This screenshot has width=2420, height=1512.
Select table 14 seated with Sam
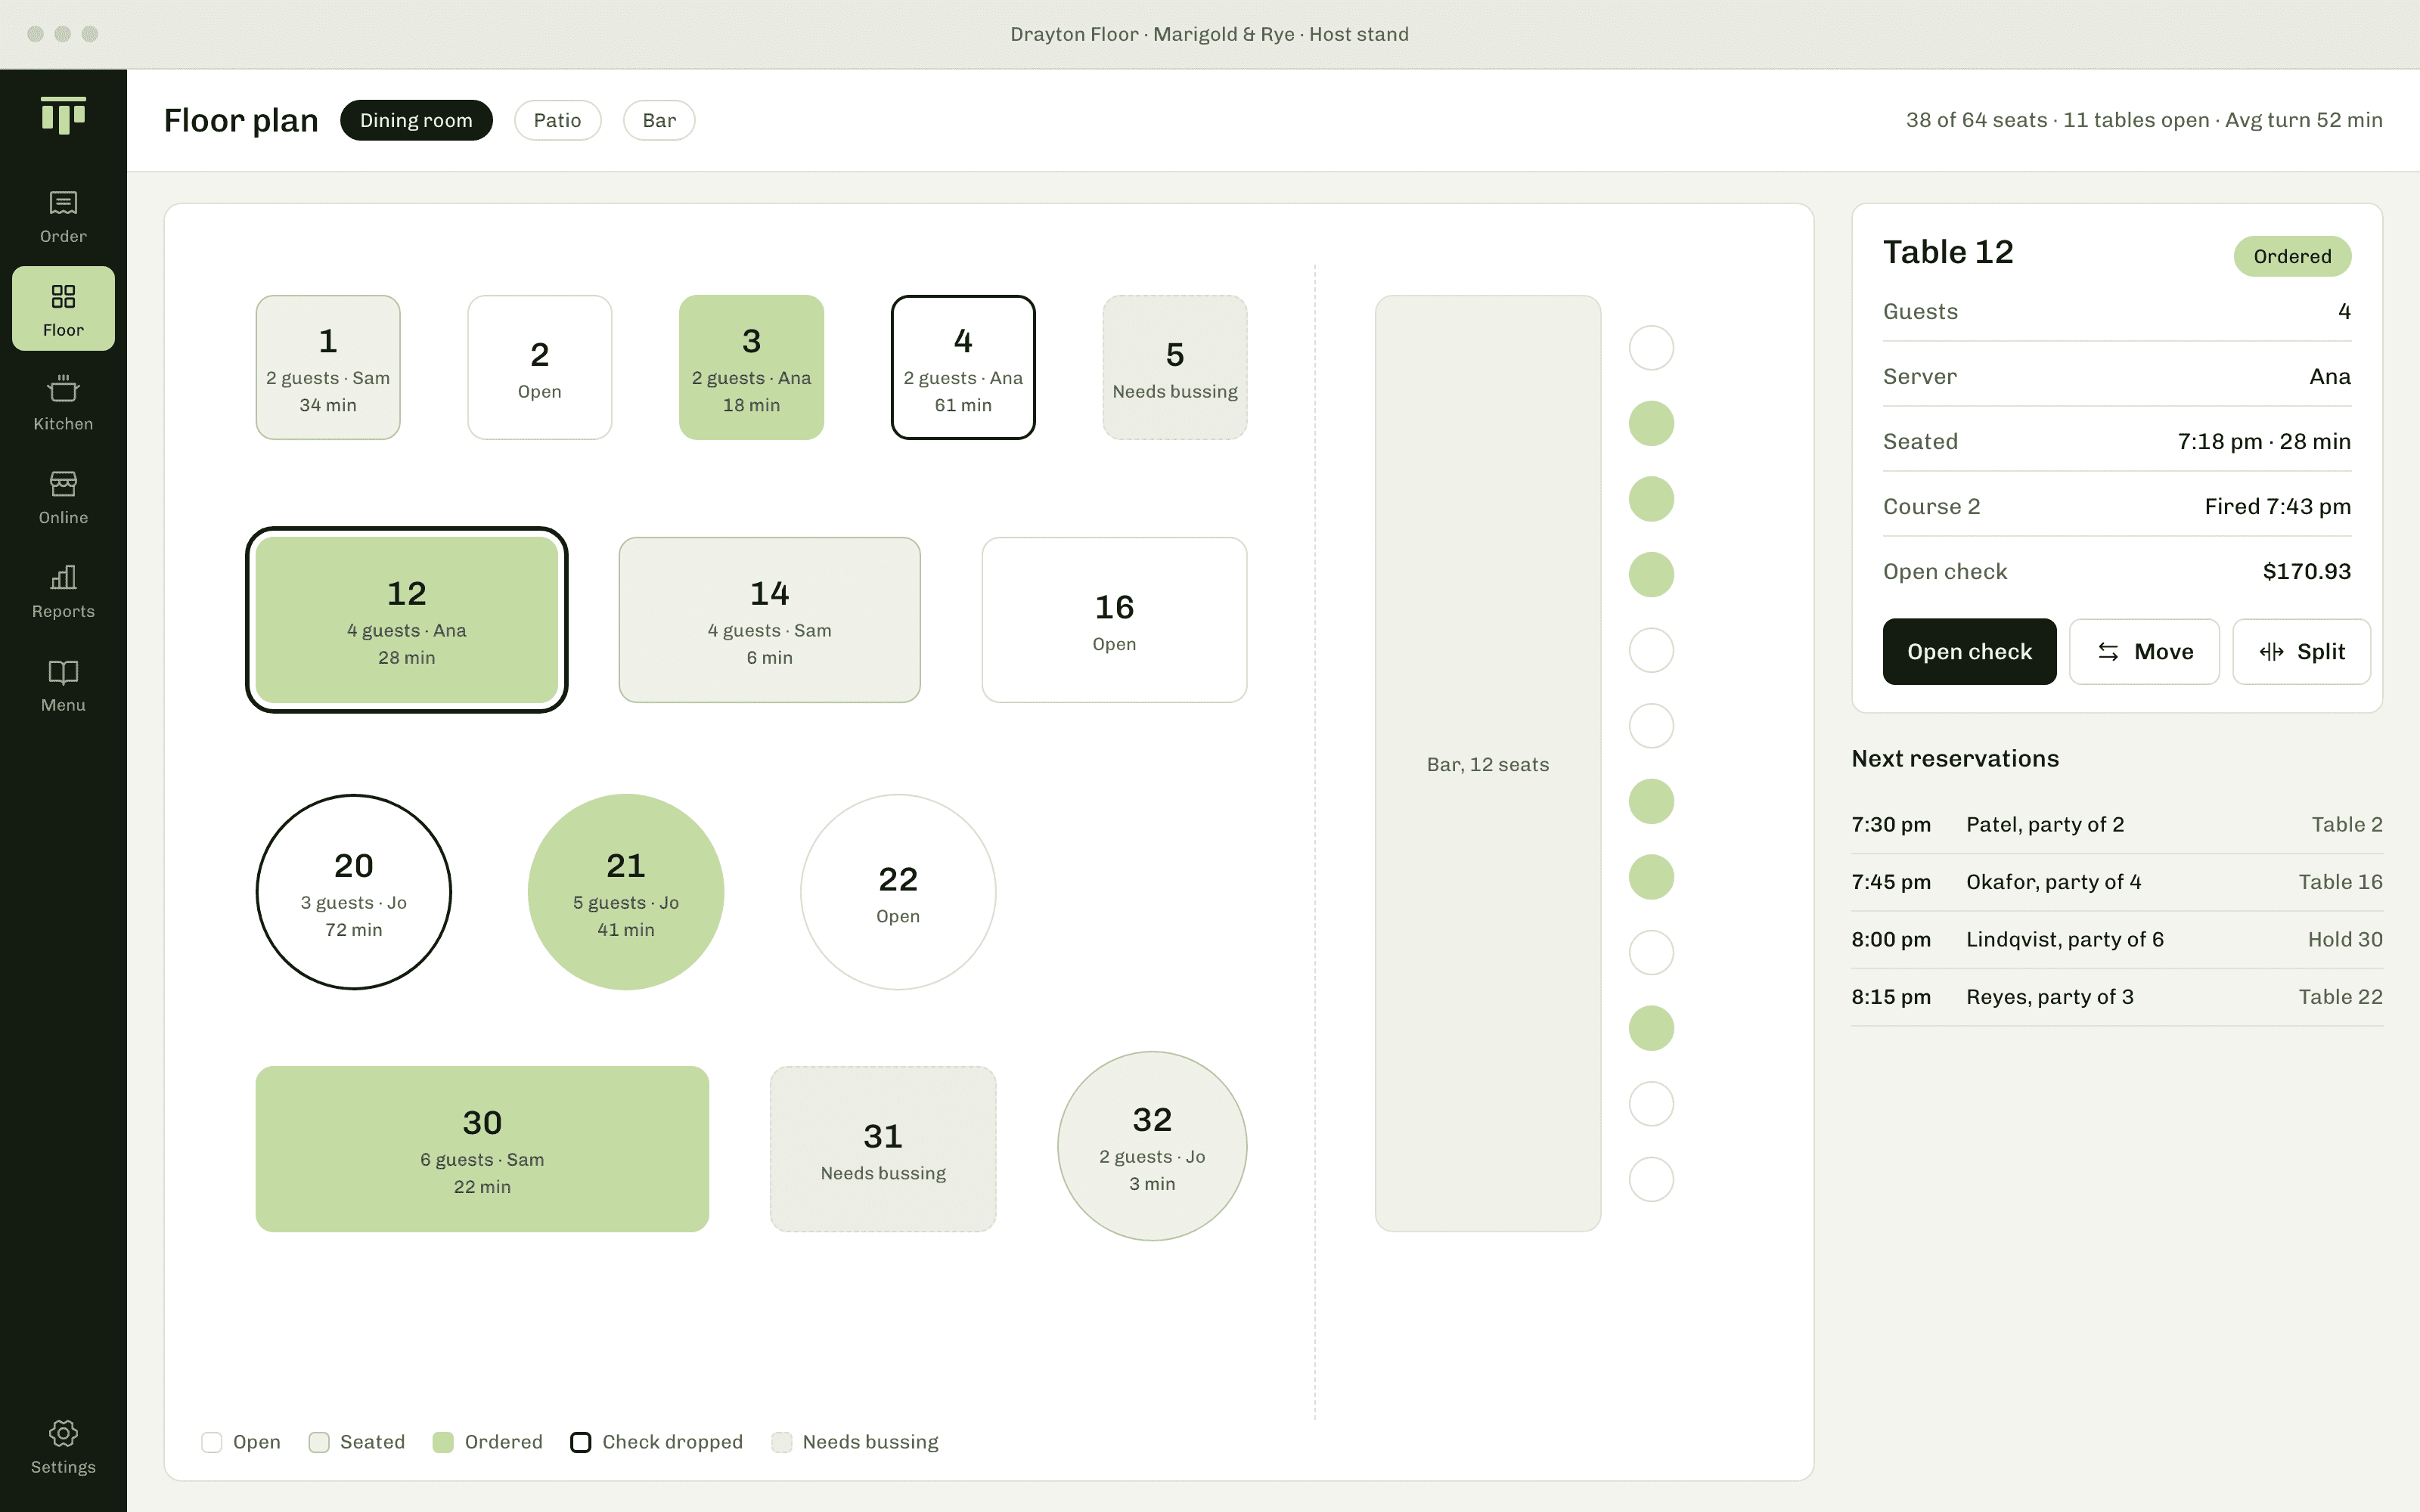tap(769, 620)
